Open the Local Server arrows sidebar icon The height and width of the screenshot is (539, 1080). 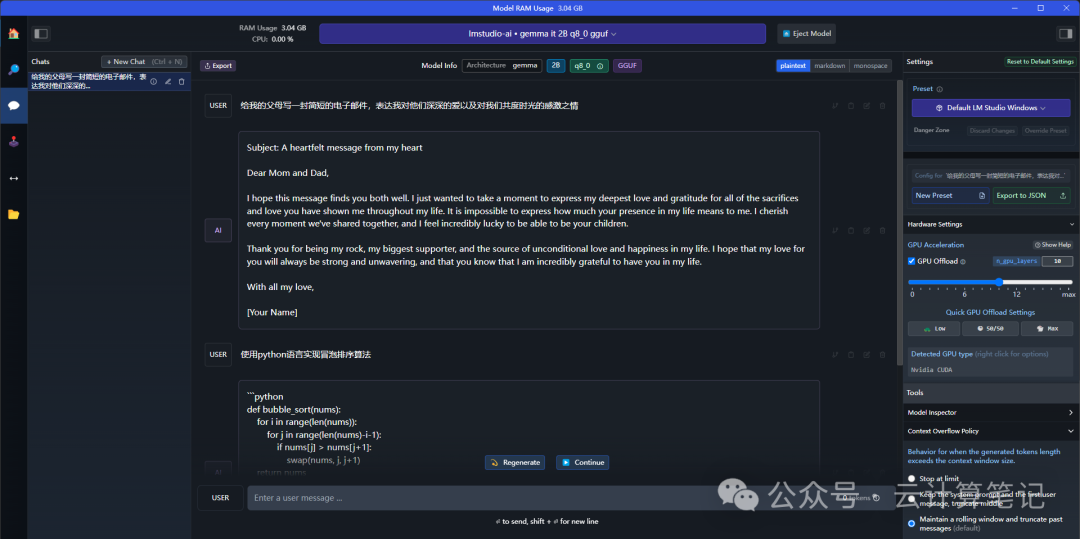point(14,178)
